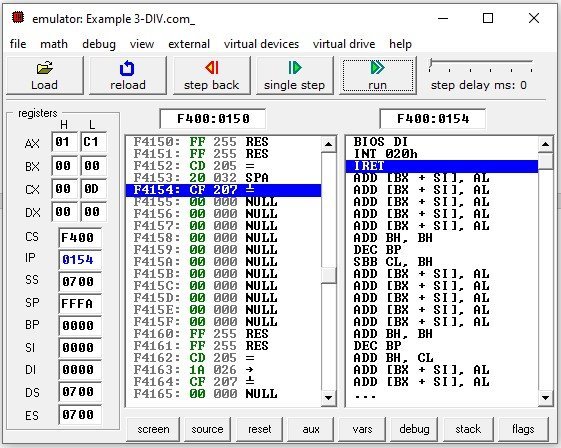Click the emulator chip icon in title bar
561x448 pixels.
coord(18,18)
